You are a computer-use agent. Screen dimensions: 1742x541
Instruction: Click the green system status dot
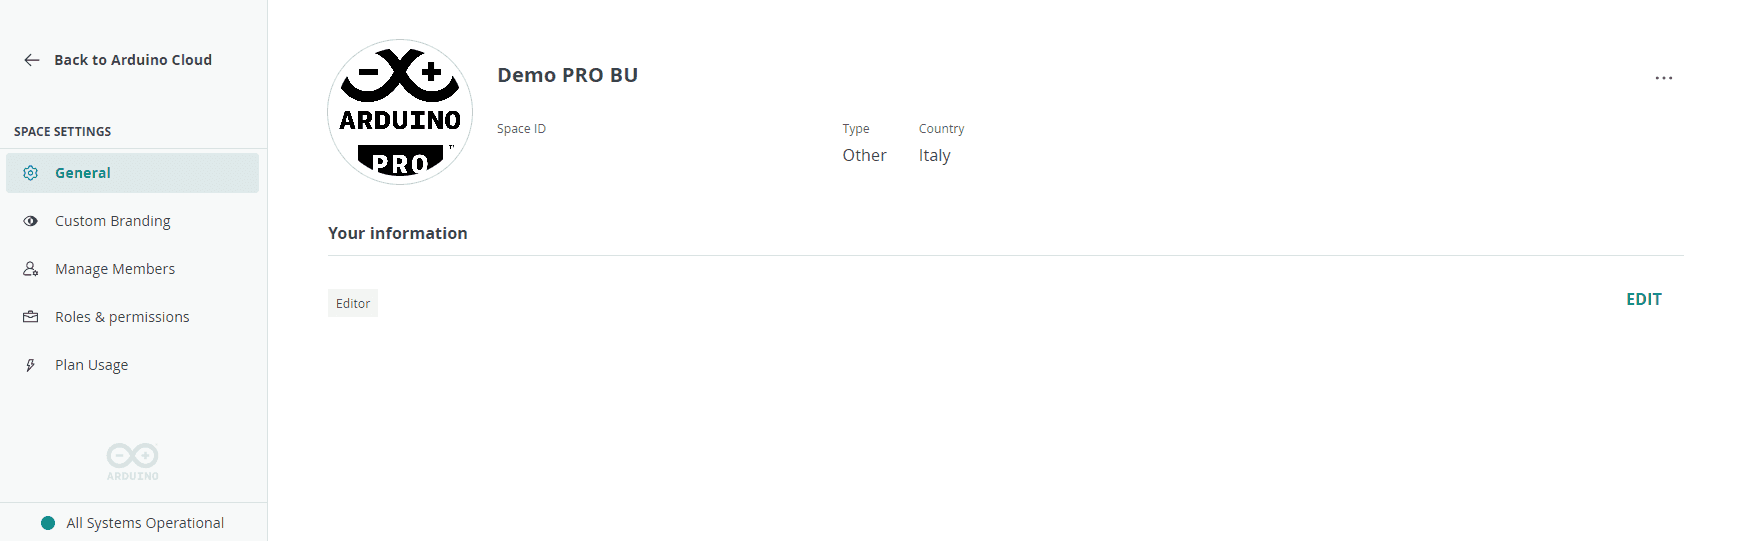click(48, 523)
